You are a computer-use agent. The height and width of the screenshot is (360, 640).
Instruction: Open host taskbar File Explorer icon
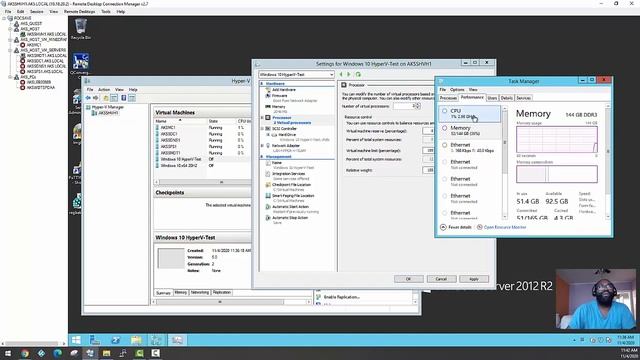[x=107, y=353]
